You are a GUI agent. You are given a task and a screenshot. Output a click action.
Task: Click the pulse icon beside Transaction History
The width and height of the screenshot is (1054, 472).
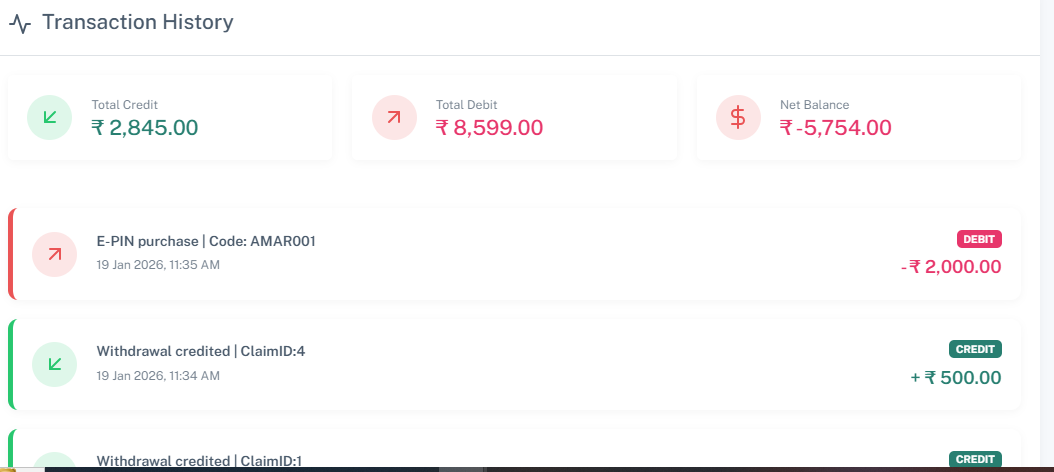tap(19, 23)
